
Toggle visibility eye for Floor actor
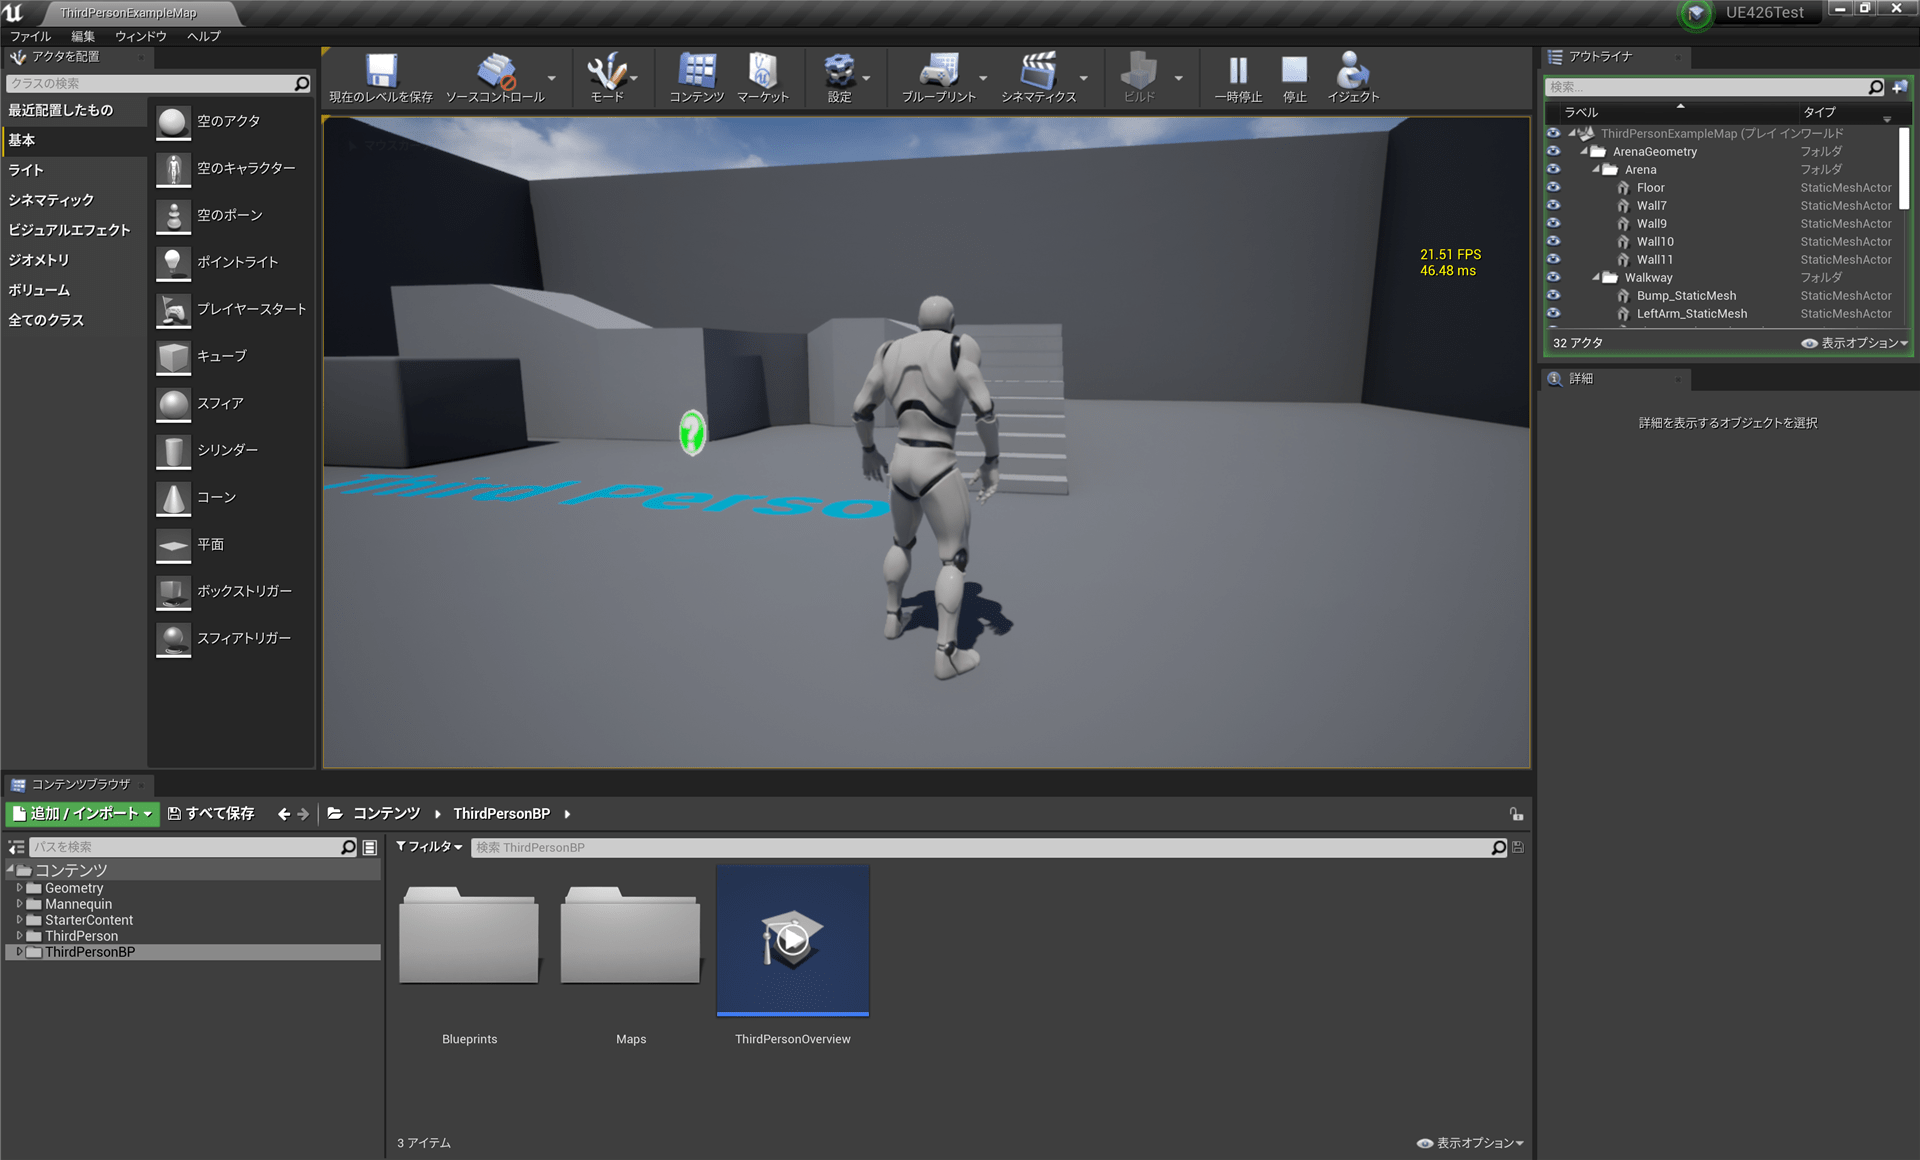(1553, 187)
